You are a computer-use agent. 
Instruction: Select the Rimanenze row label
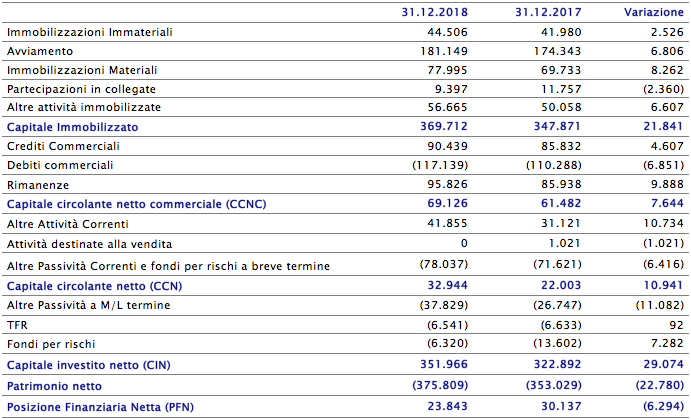pos(36,183)
